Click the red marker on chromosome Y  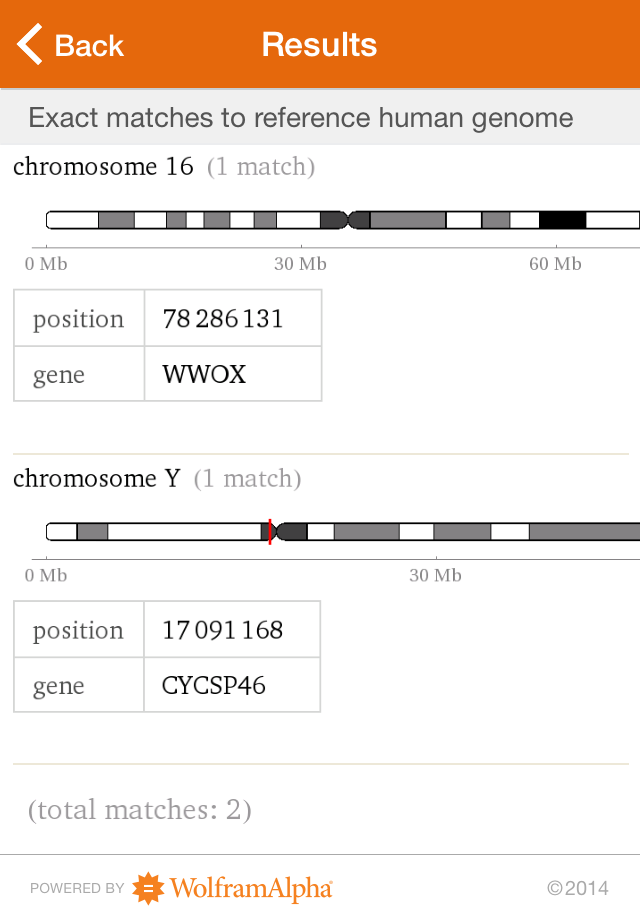[x=270, y=531]
